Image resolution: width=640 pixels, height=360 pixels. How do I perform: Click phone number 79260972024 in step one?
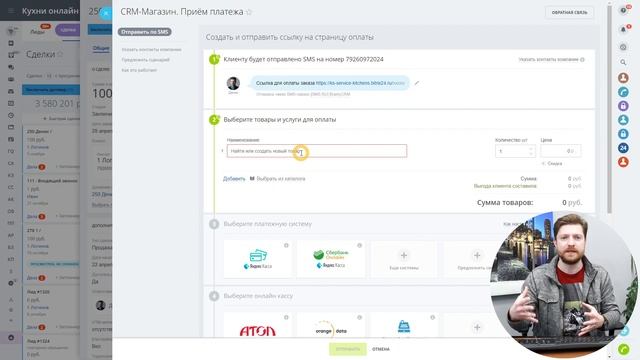[364, 59]
